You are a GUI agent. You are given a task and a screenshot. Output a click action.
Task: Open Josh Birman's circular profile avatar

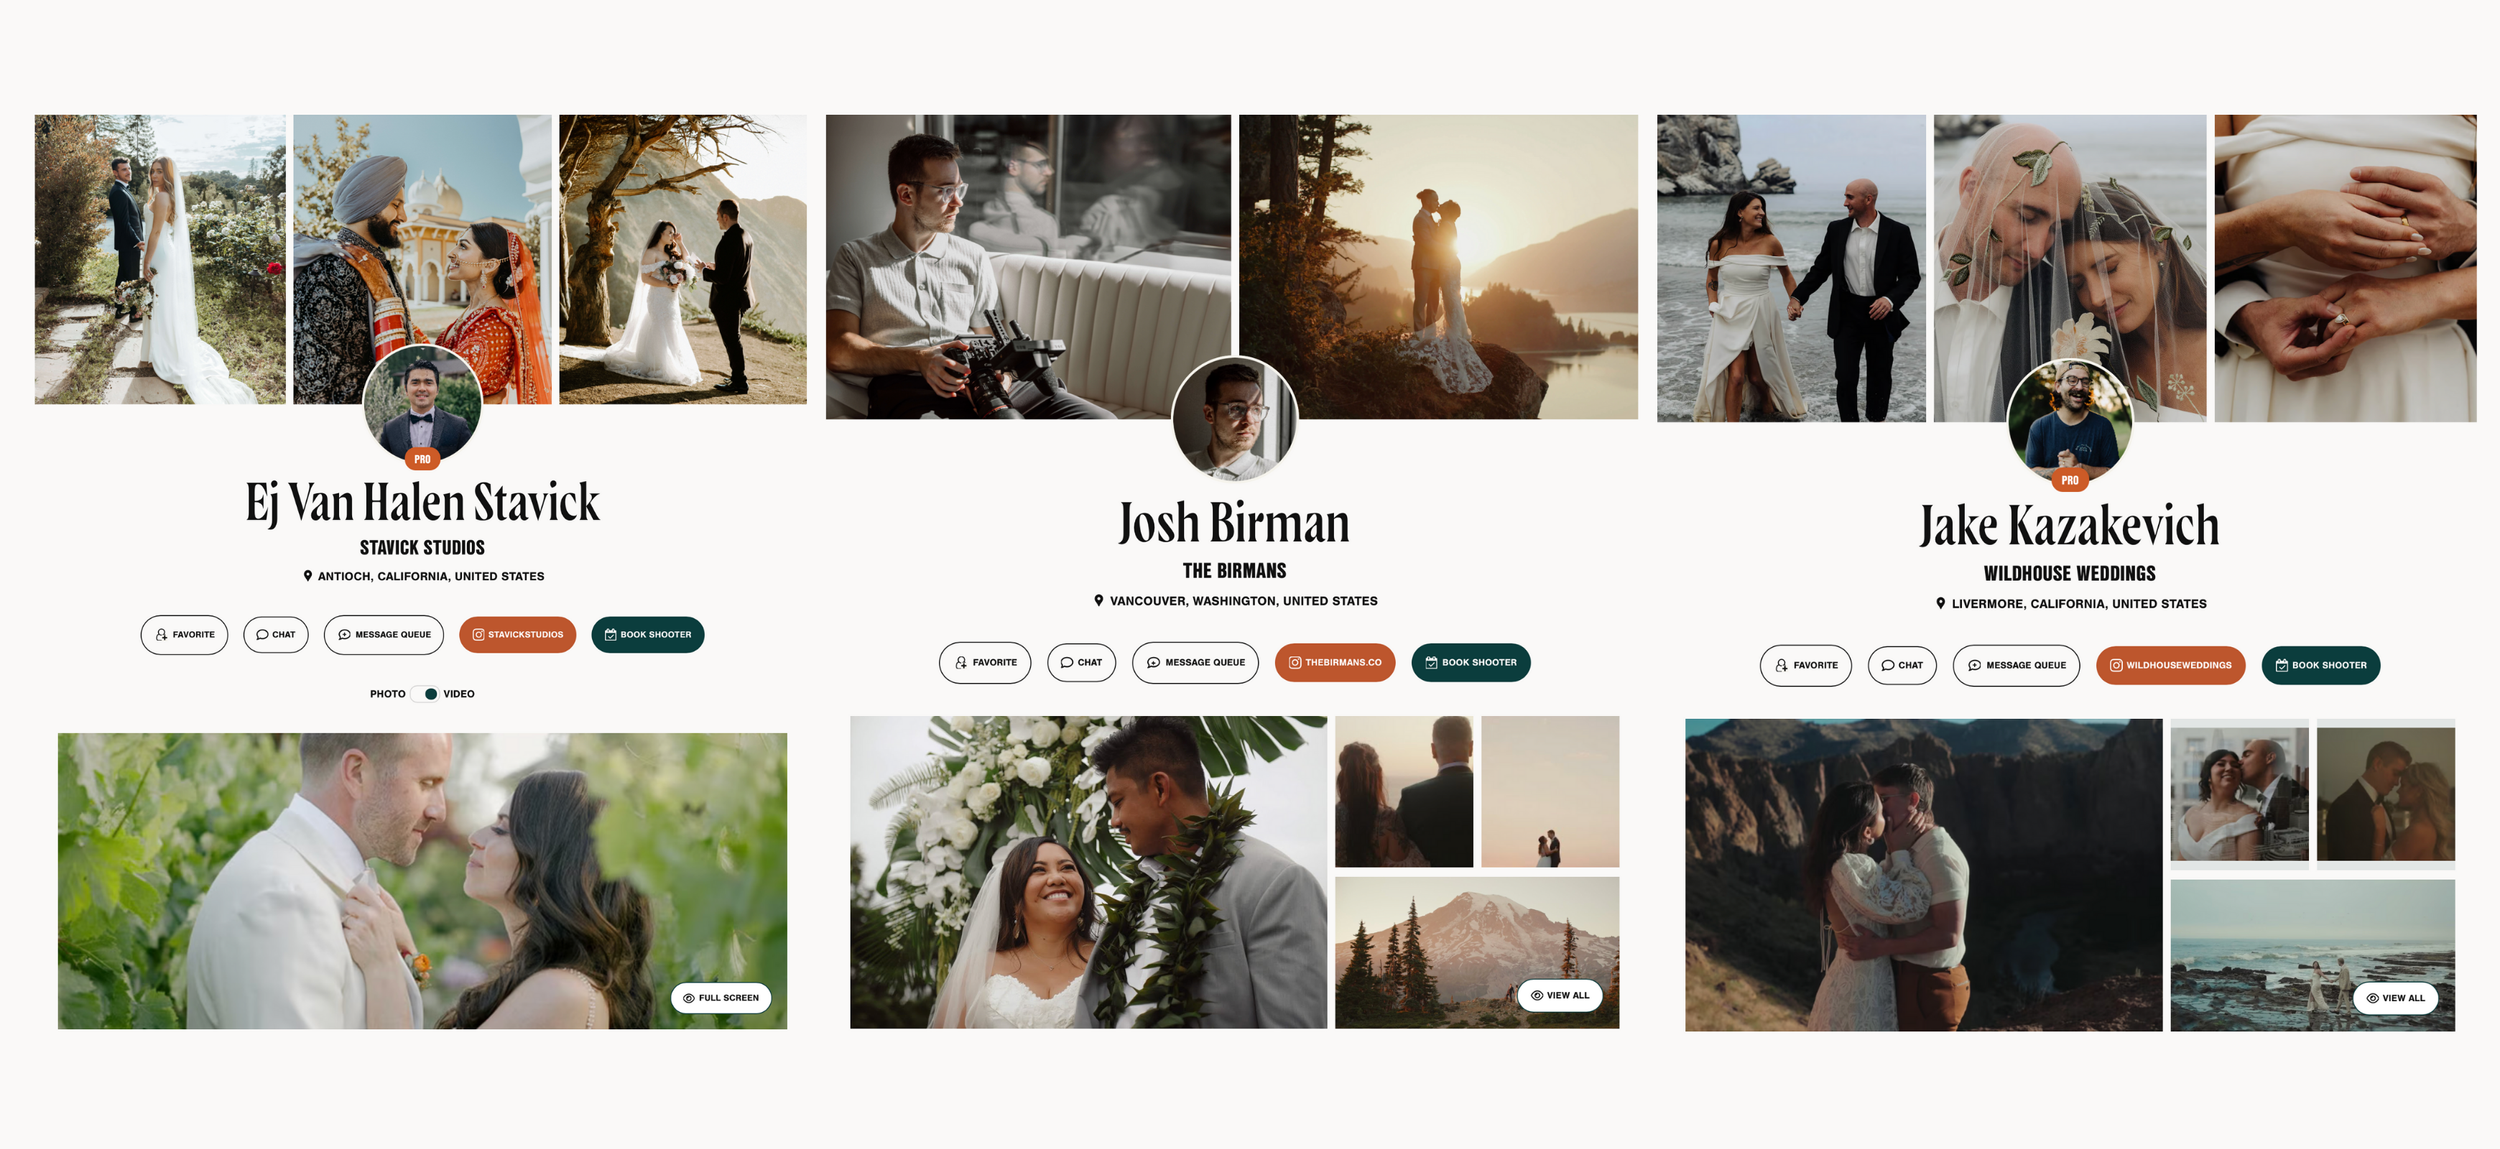click(x=1235, y=418)
